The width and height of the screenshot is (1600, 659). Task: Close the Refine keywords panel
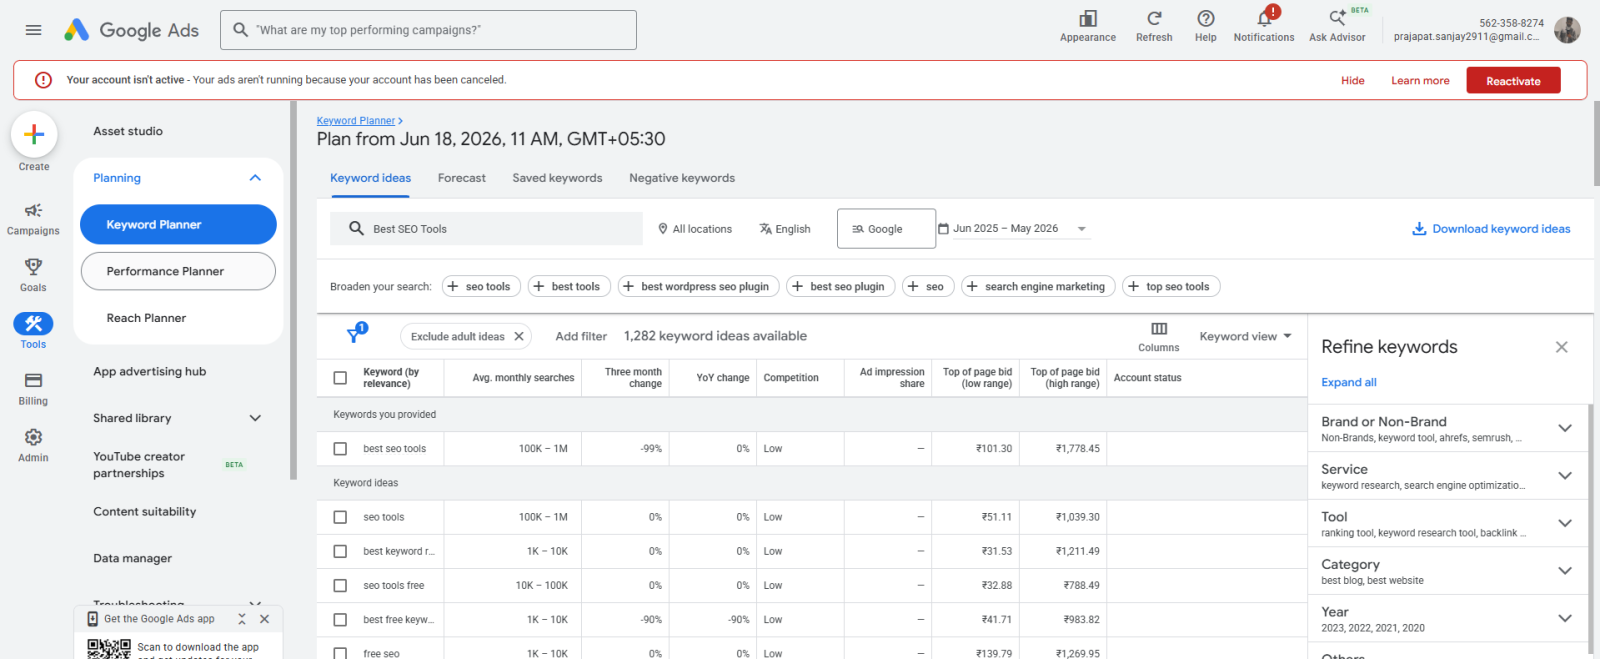point(1562,347)
